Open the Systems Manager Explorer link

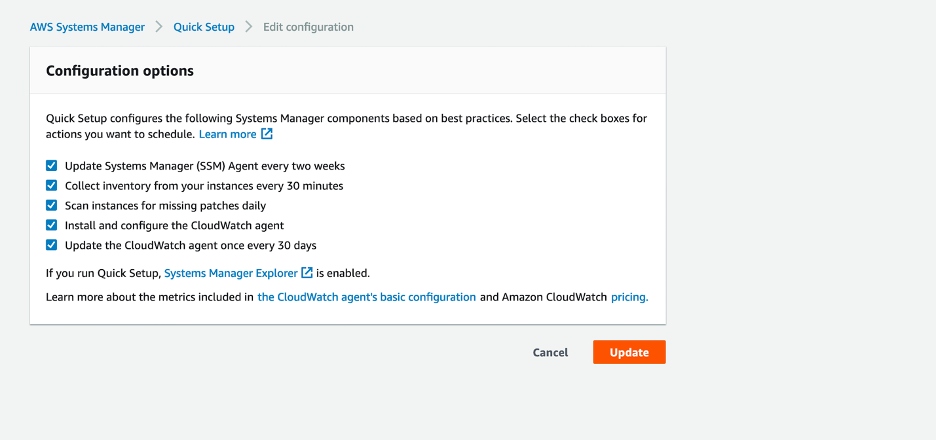pos(231,272)
